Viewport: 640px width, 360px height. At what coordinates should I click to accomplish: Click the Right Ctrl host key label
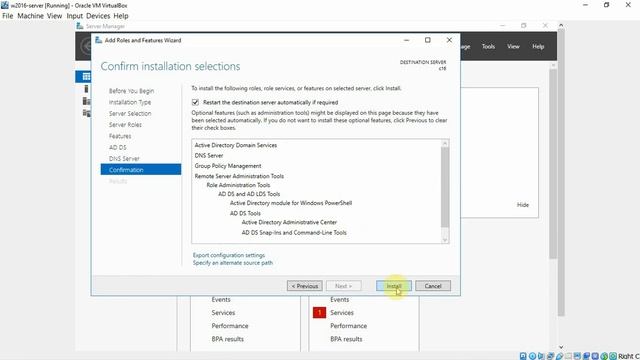click(x=629, y=356)
